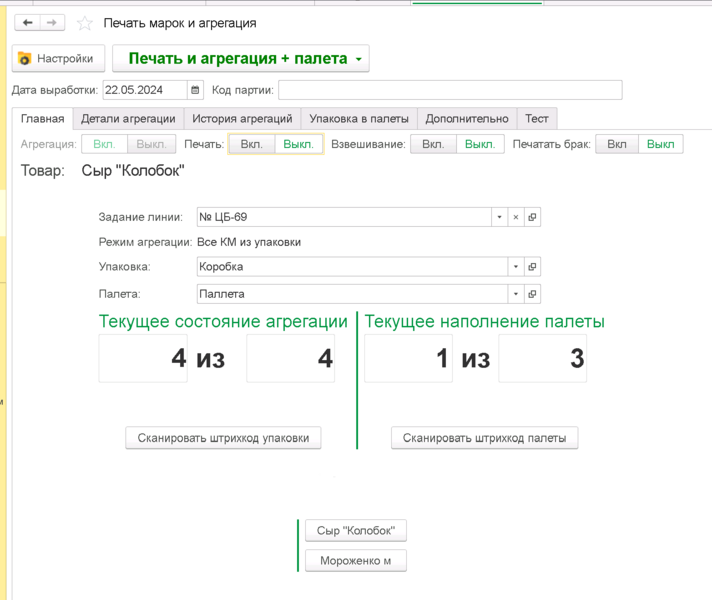Image resolution: width=712 pixels, height=600 pixels.
Task: Disable Взвешивание with Выкл.
Action: tap(480, 144)
